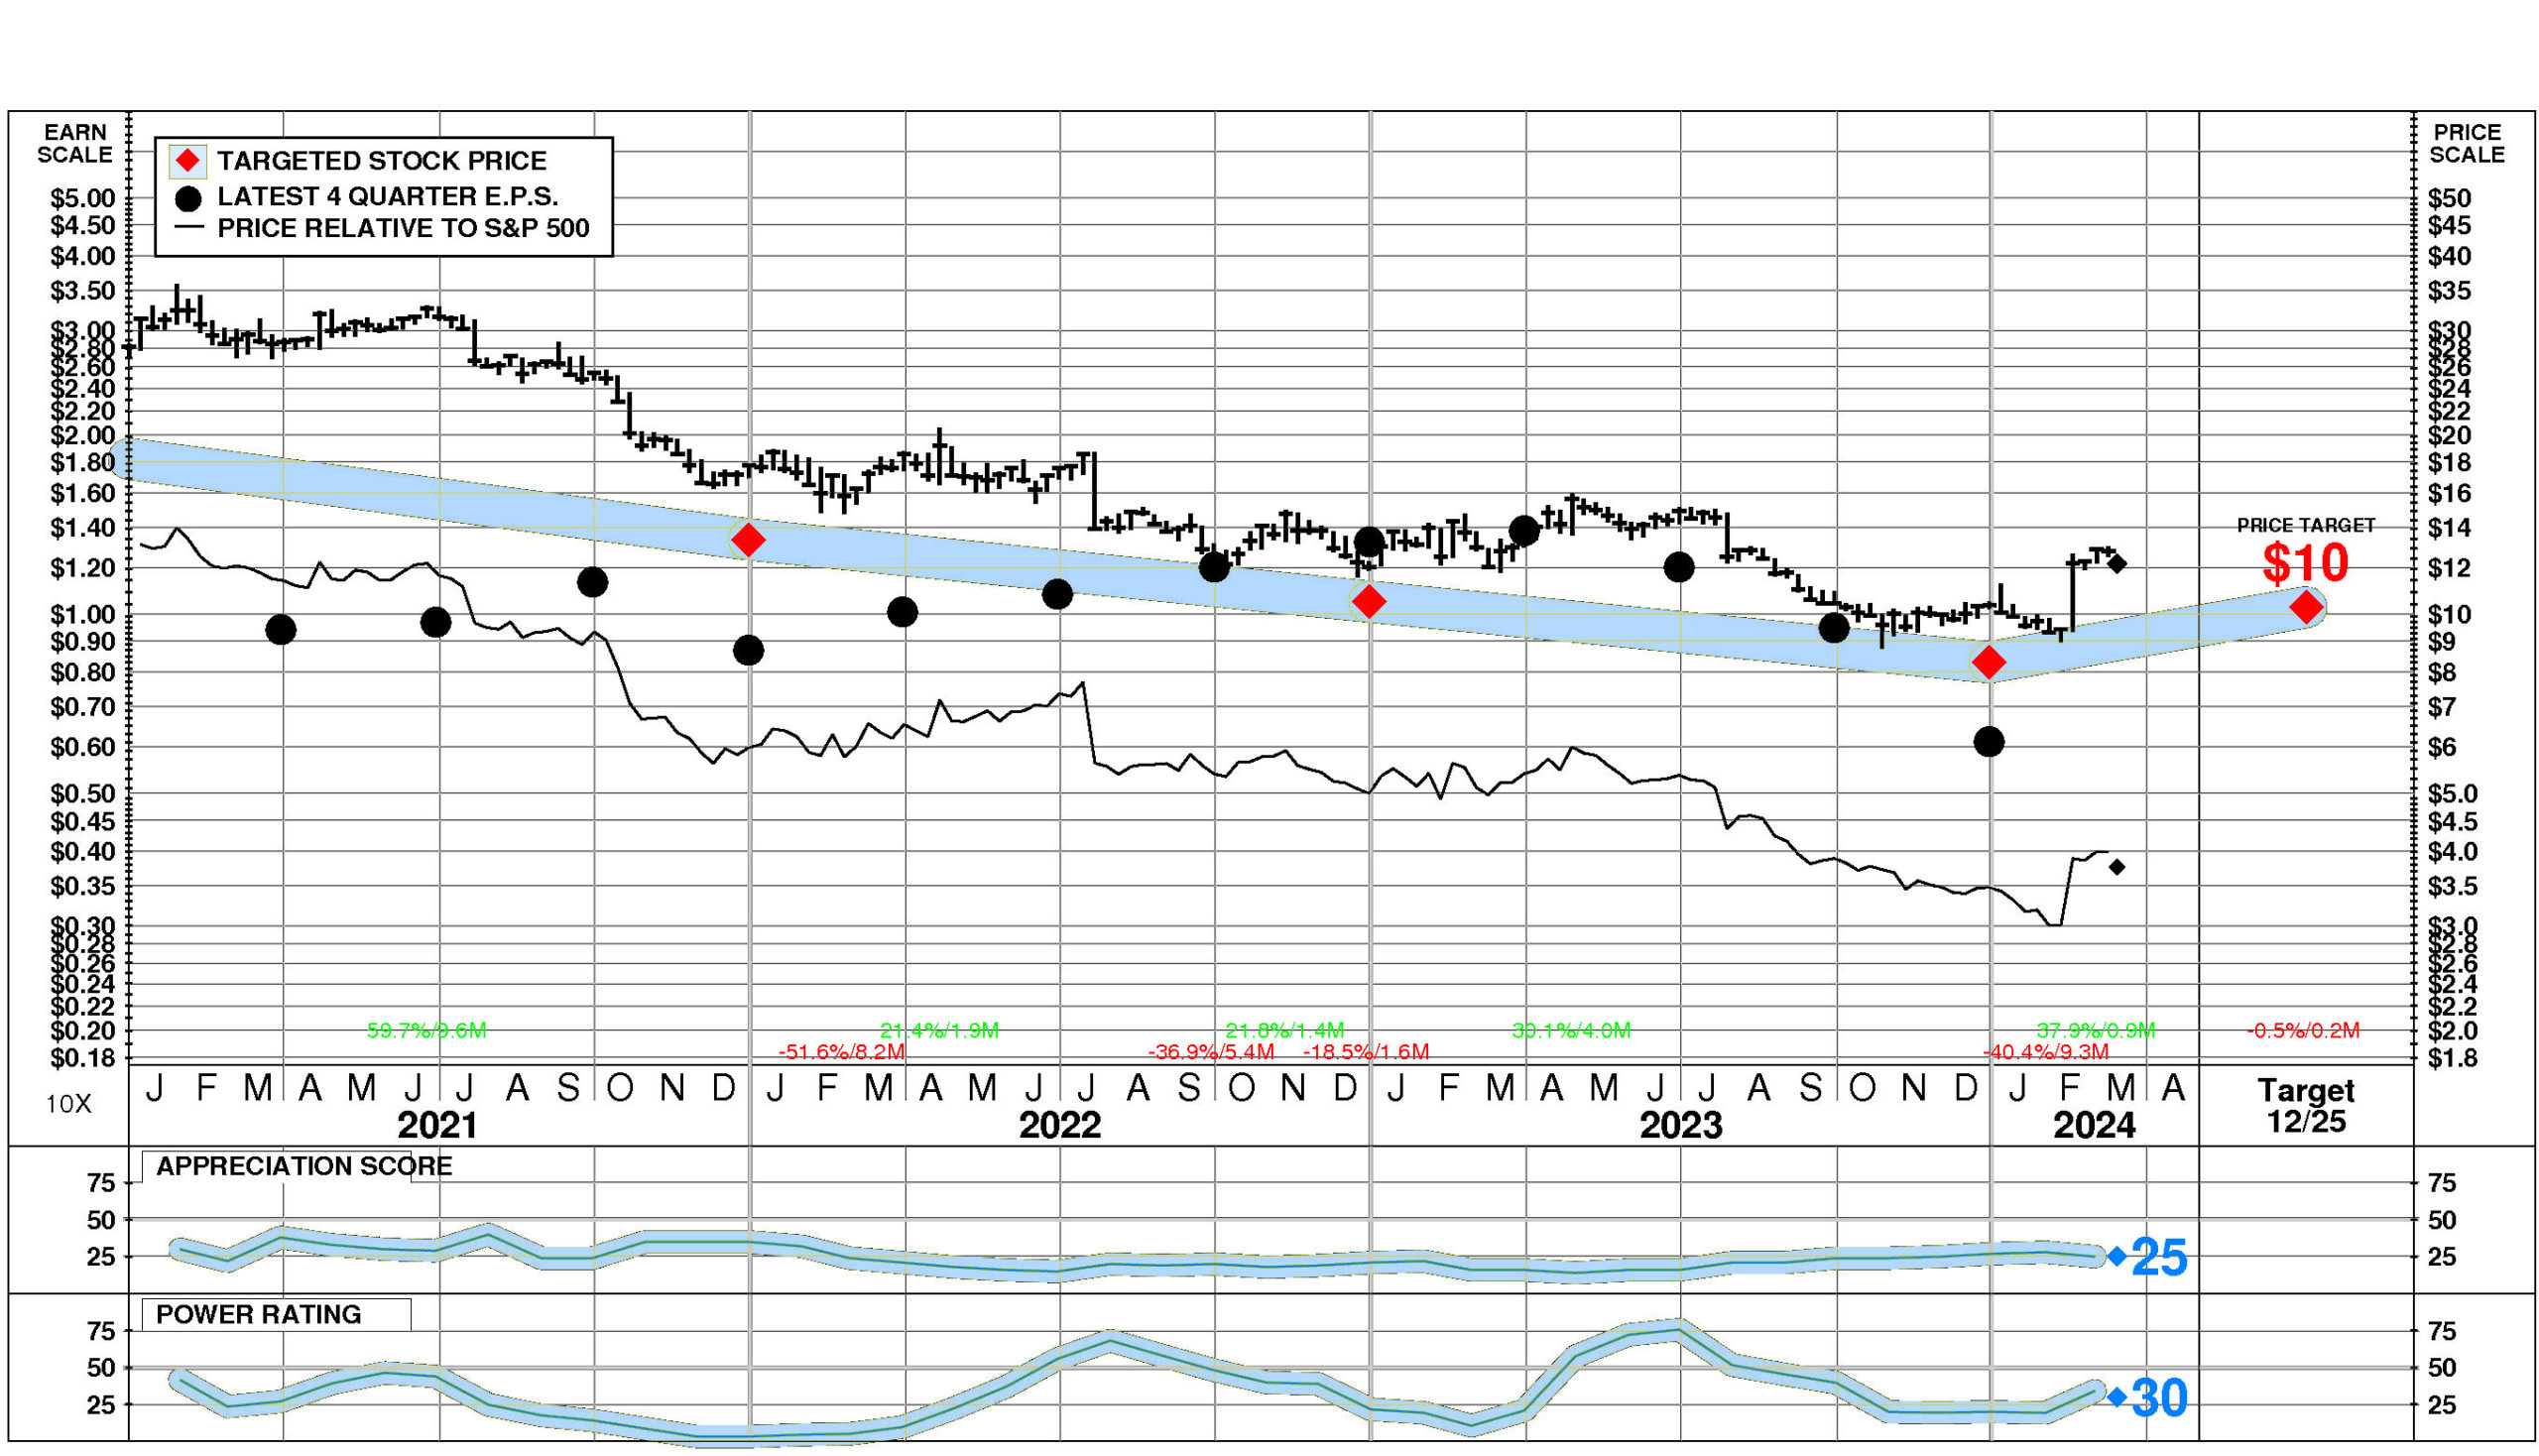
Task: Click the Target 12/25 axis label
Action: coord(2305,1105)
